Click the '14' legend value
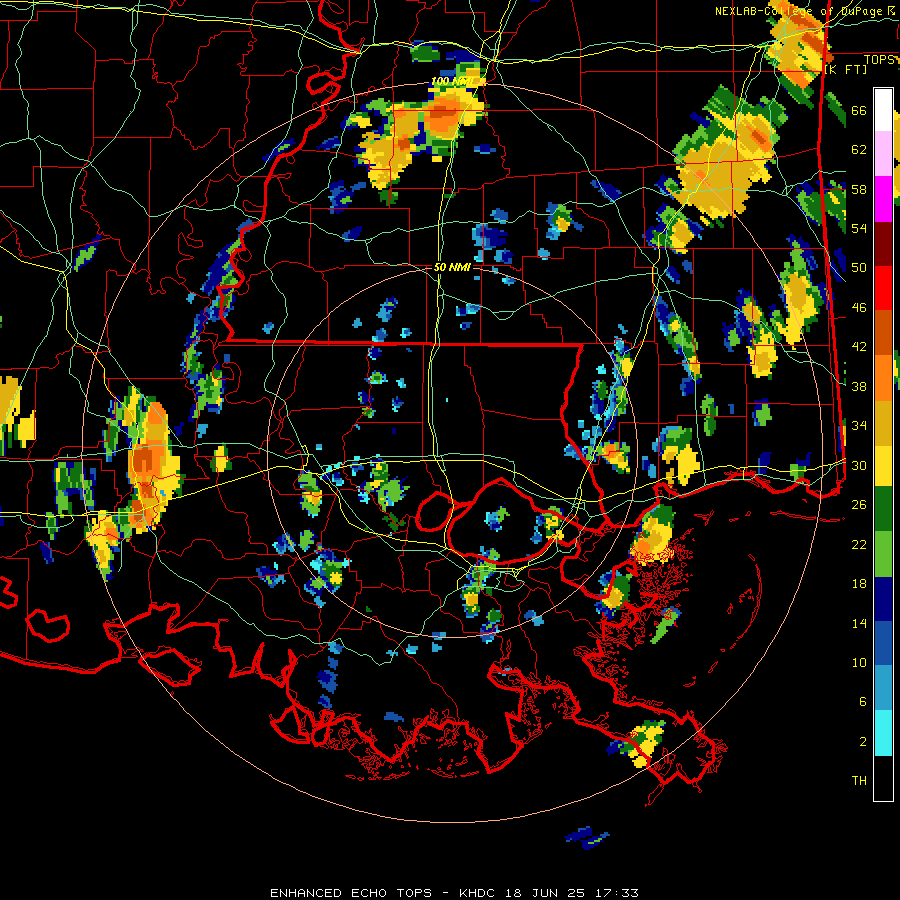The height and width of the screenshot is (900, 900). (859, 623)
